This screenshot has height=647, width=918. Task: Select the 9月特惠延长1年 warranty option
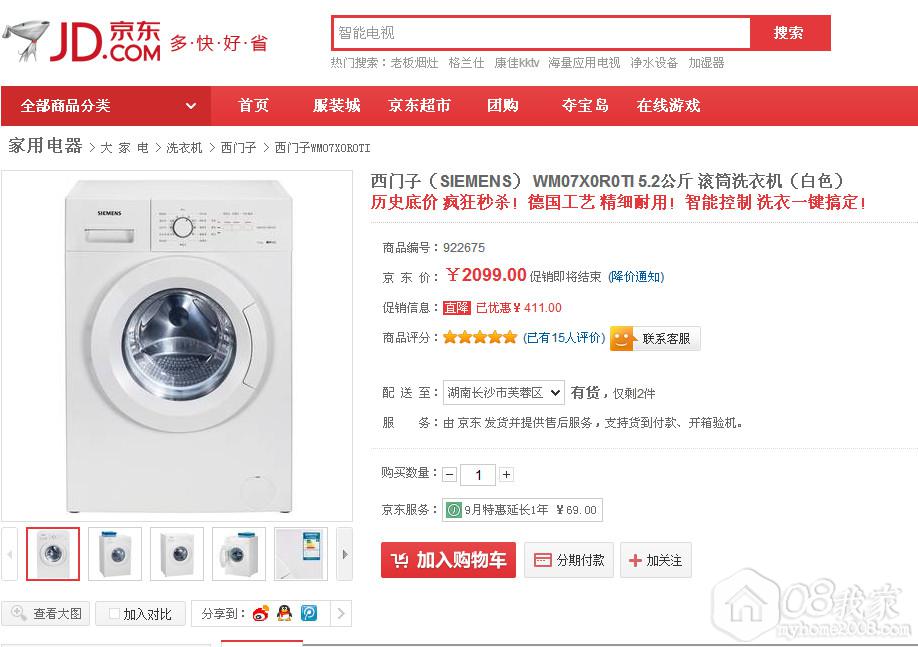[521, 510]
